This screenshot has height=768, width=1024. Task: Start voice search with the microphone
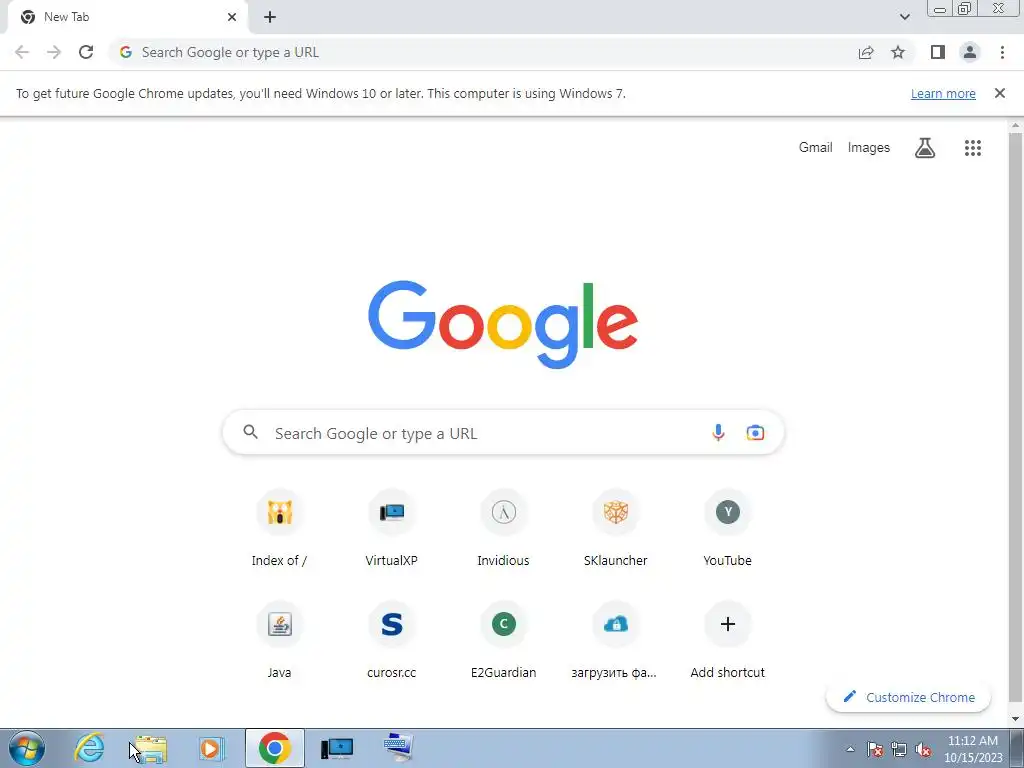coord(718,432)
